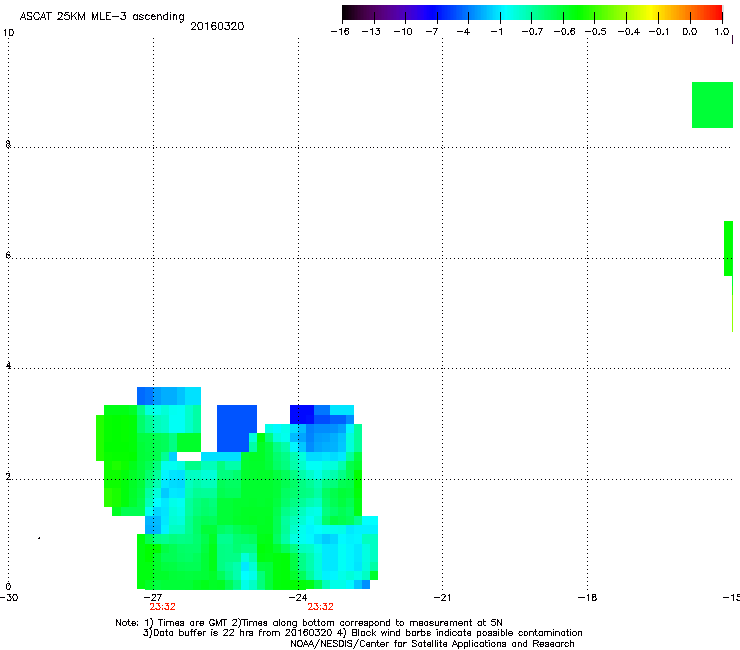Click the color scale label "-0.1"
The height and width of the screenshot is (650, 740).
659,32
